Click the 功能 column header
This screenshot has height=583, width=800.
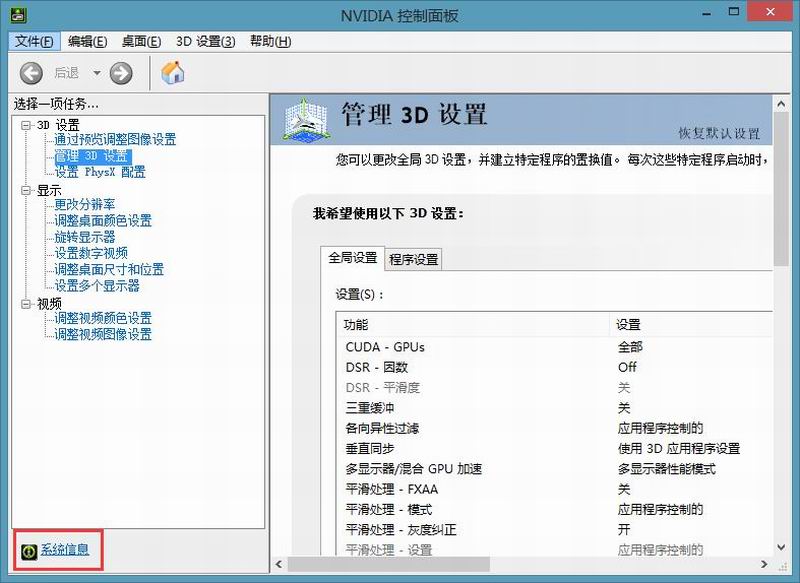[472, 324]
